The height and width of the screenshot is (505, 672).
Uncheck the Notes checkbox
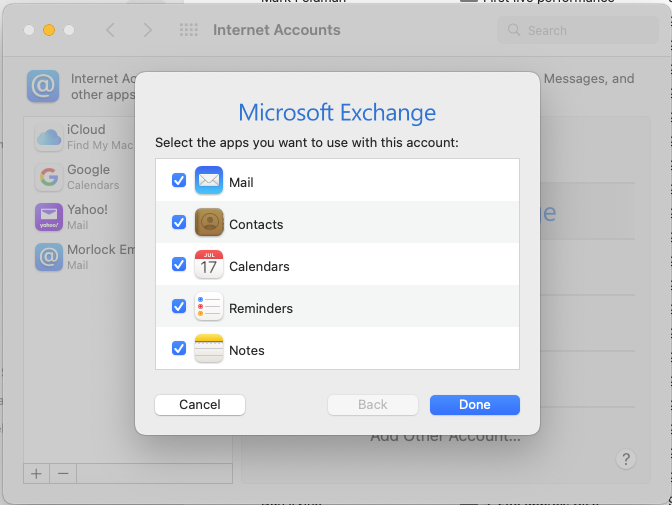pyautogui.click(x=179, y=348)
